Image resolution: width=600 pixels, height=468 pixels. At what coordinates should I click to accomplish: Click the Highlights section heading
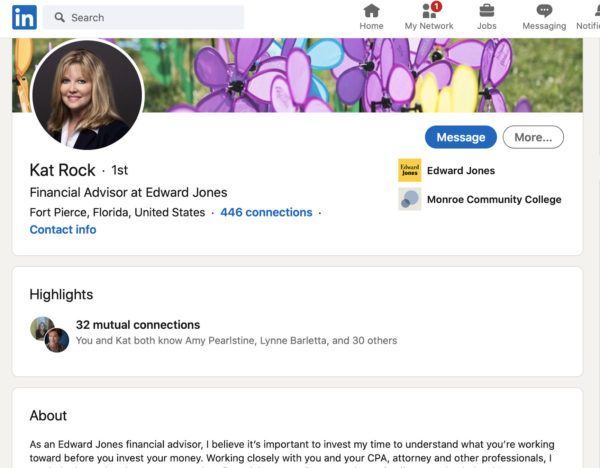pos(61,294)
